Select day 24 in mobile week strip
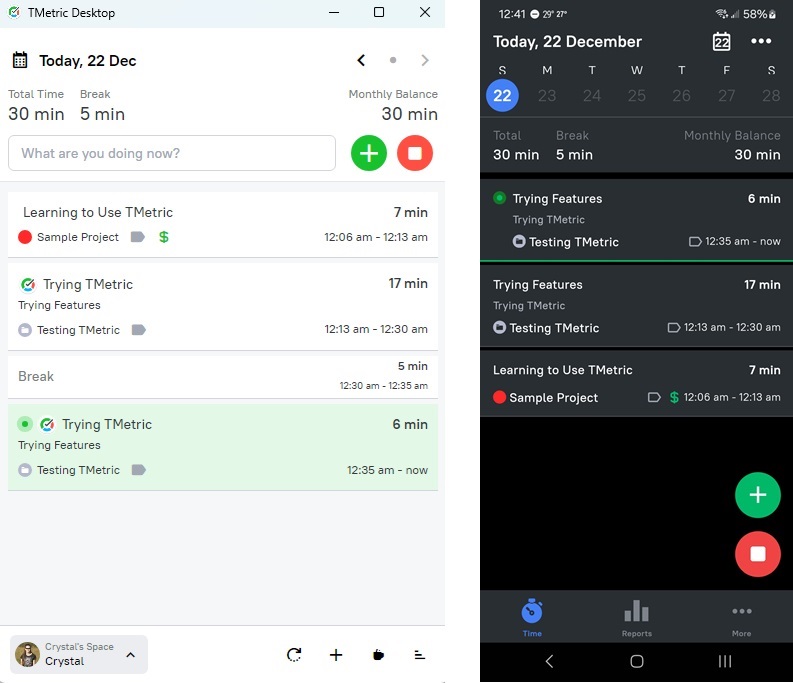The width and height of the screenshot is (793, 683). click(592, 95)
